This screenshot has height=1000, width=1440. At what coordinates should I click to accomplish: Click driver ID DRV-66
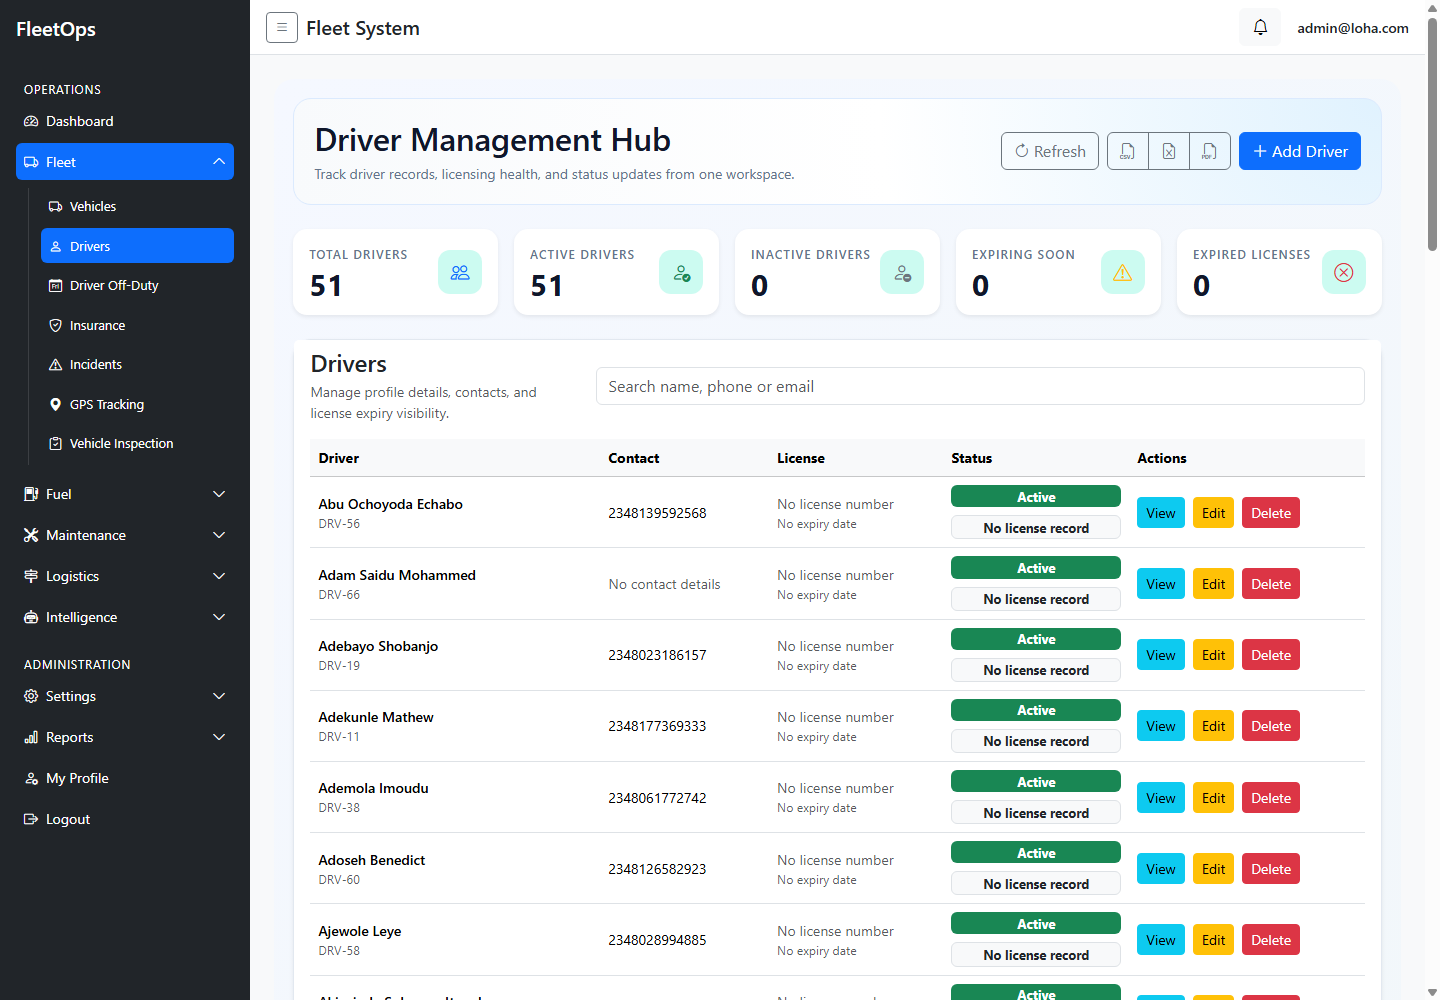coord(339,595)
